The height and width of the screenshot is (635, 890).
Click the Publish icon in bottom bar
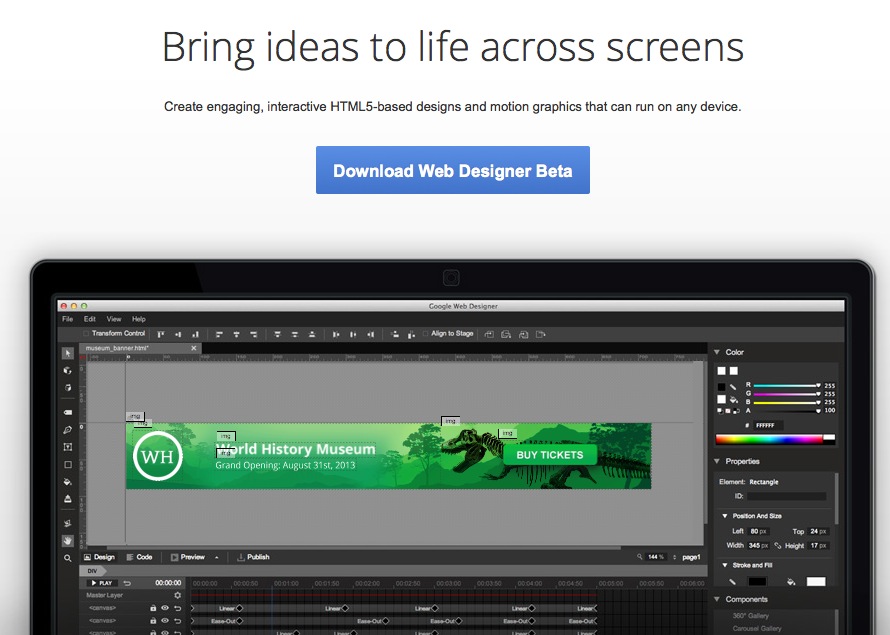(x=241, y=557)
